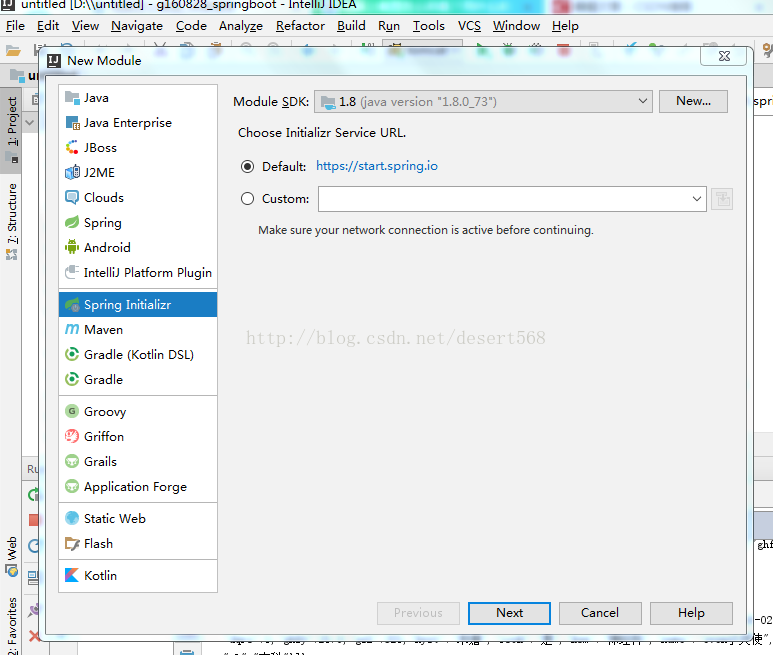The image size is (773, 655).
Task: Click the Application Forge icon
Action: pyautogui.click(x=72, y=486)
